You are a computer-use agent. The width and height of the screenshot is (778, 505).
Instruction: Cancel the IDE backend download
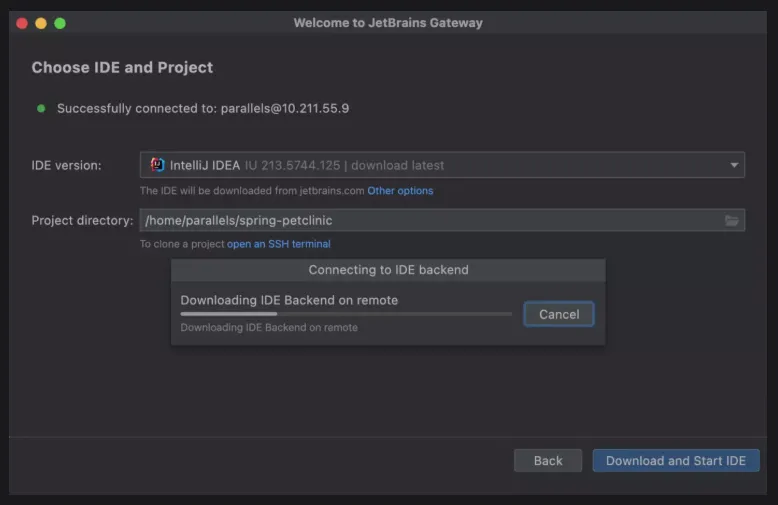click(x=559, y=314)
